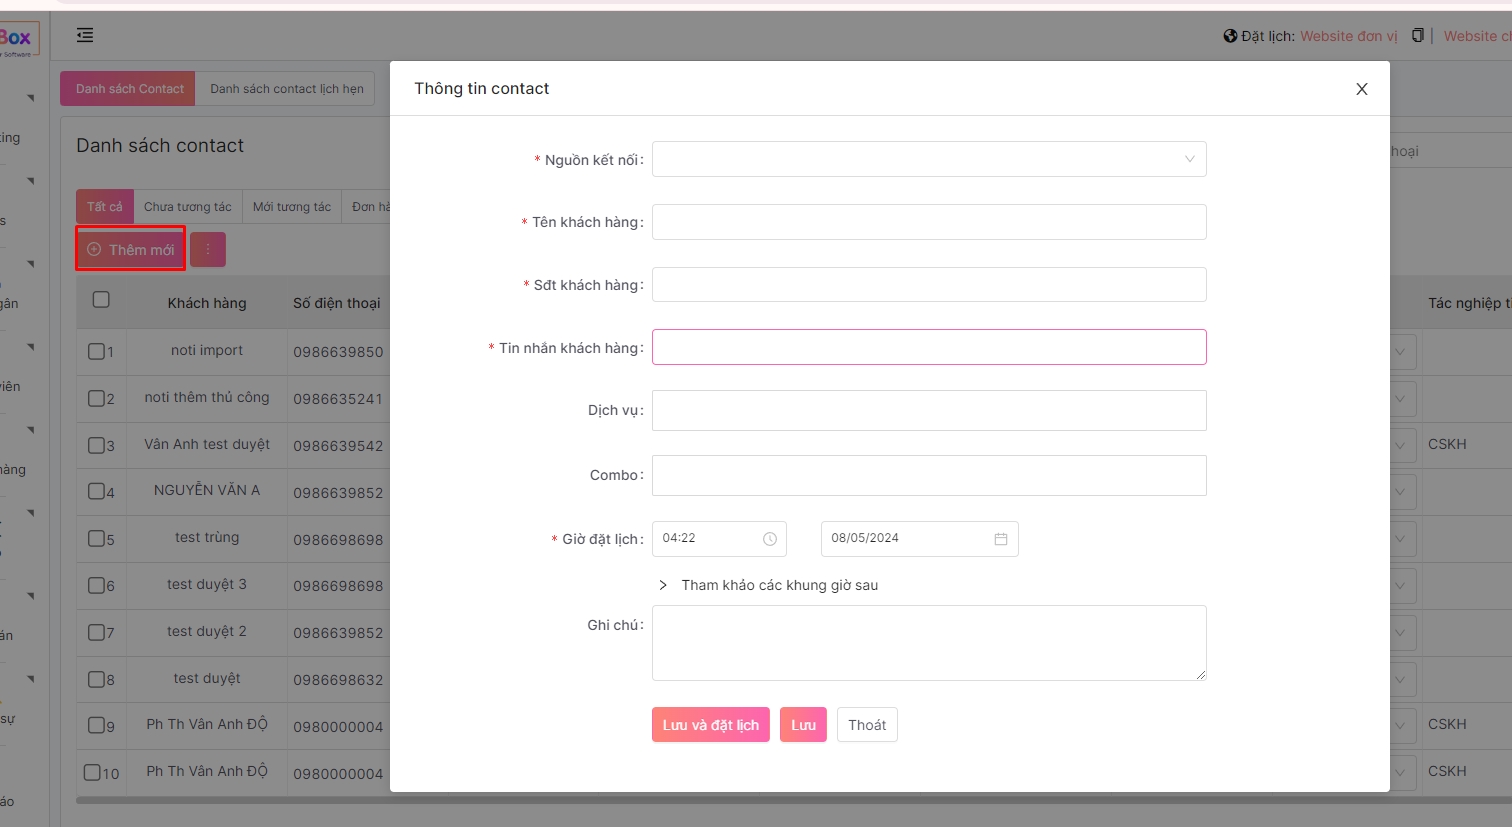Screen dimensions: 1512x827
Task: Click the three-dot more options button
Action: coord(208,250)
